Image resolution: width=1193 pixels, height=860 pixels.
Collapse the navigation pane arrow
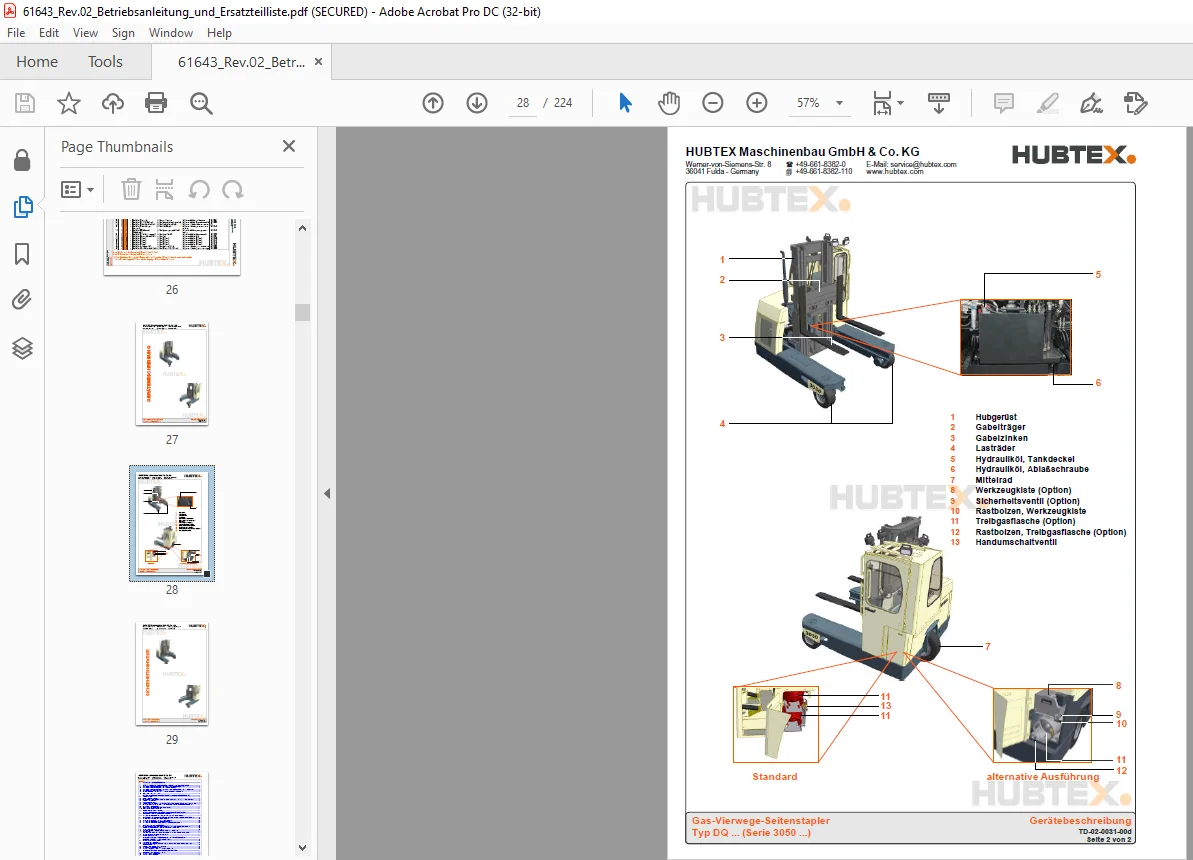[327, 493]
